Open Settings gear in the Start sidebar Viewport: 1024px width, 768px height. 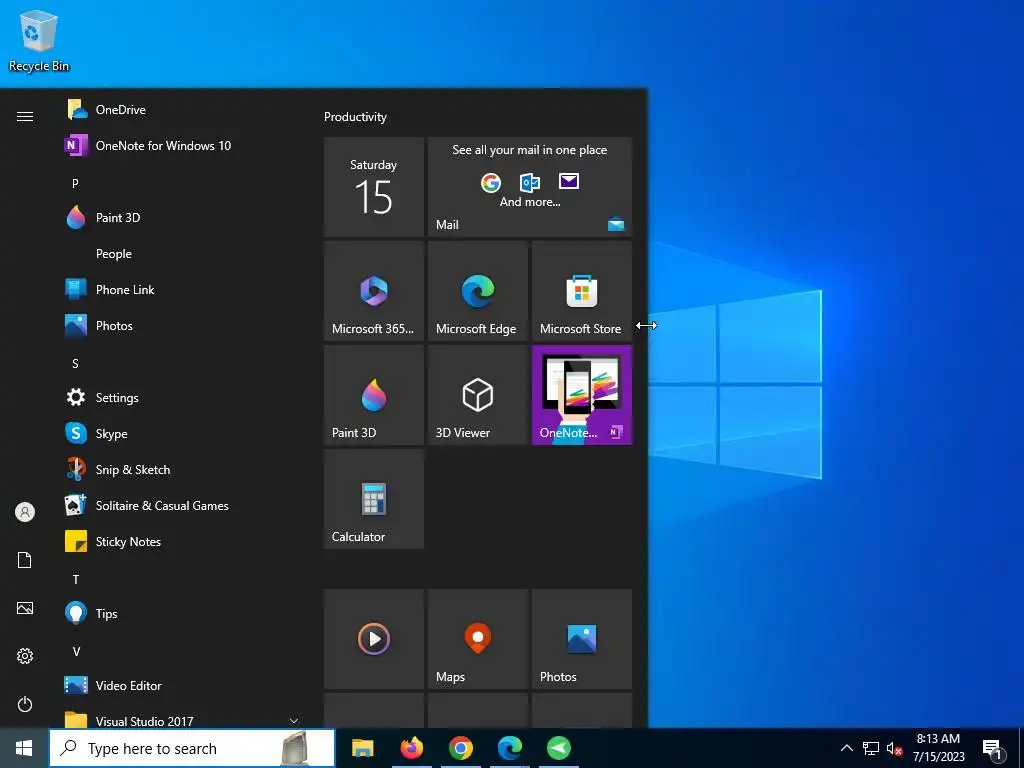[x=25, y=656]
